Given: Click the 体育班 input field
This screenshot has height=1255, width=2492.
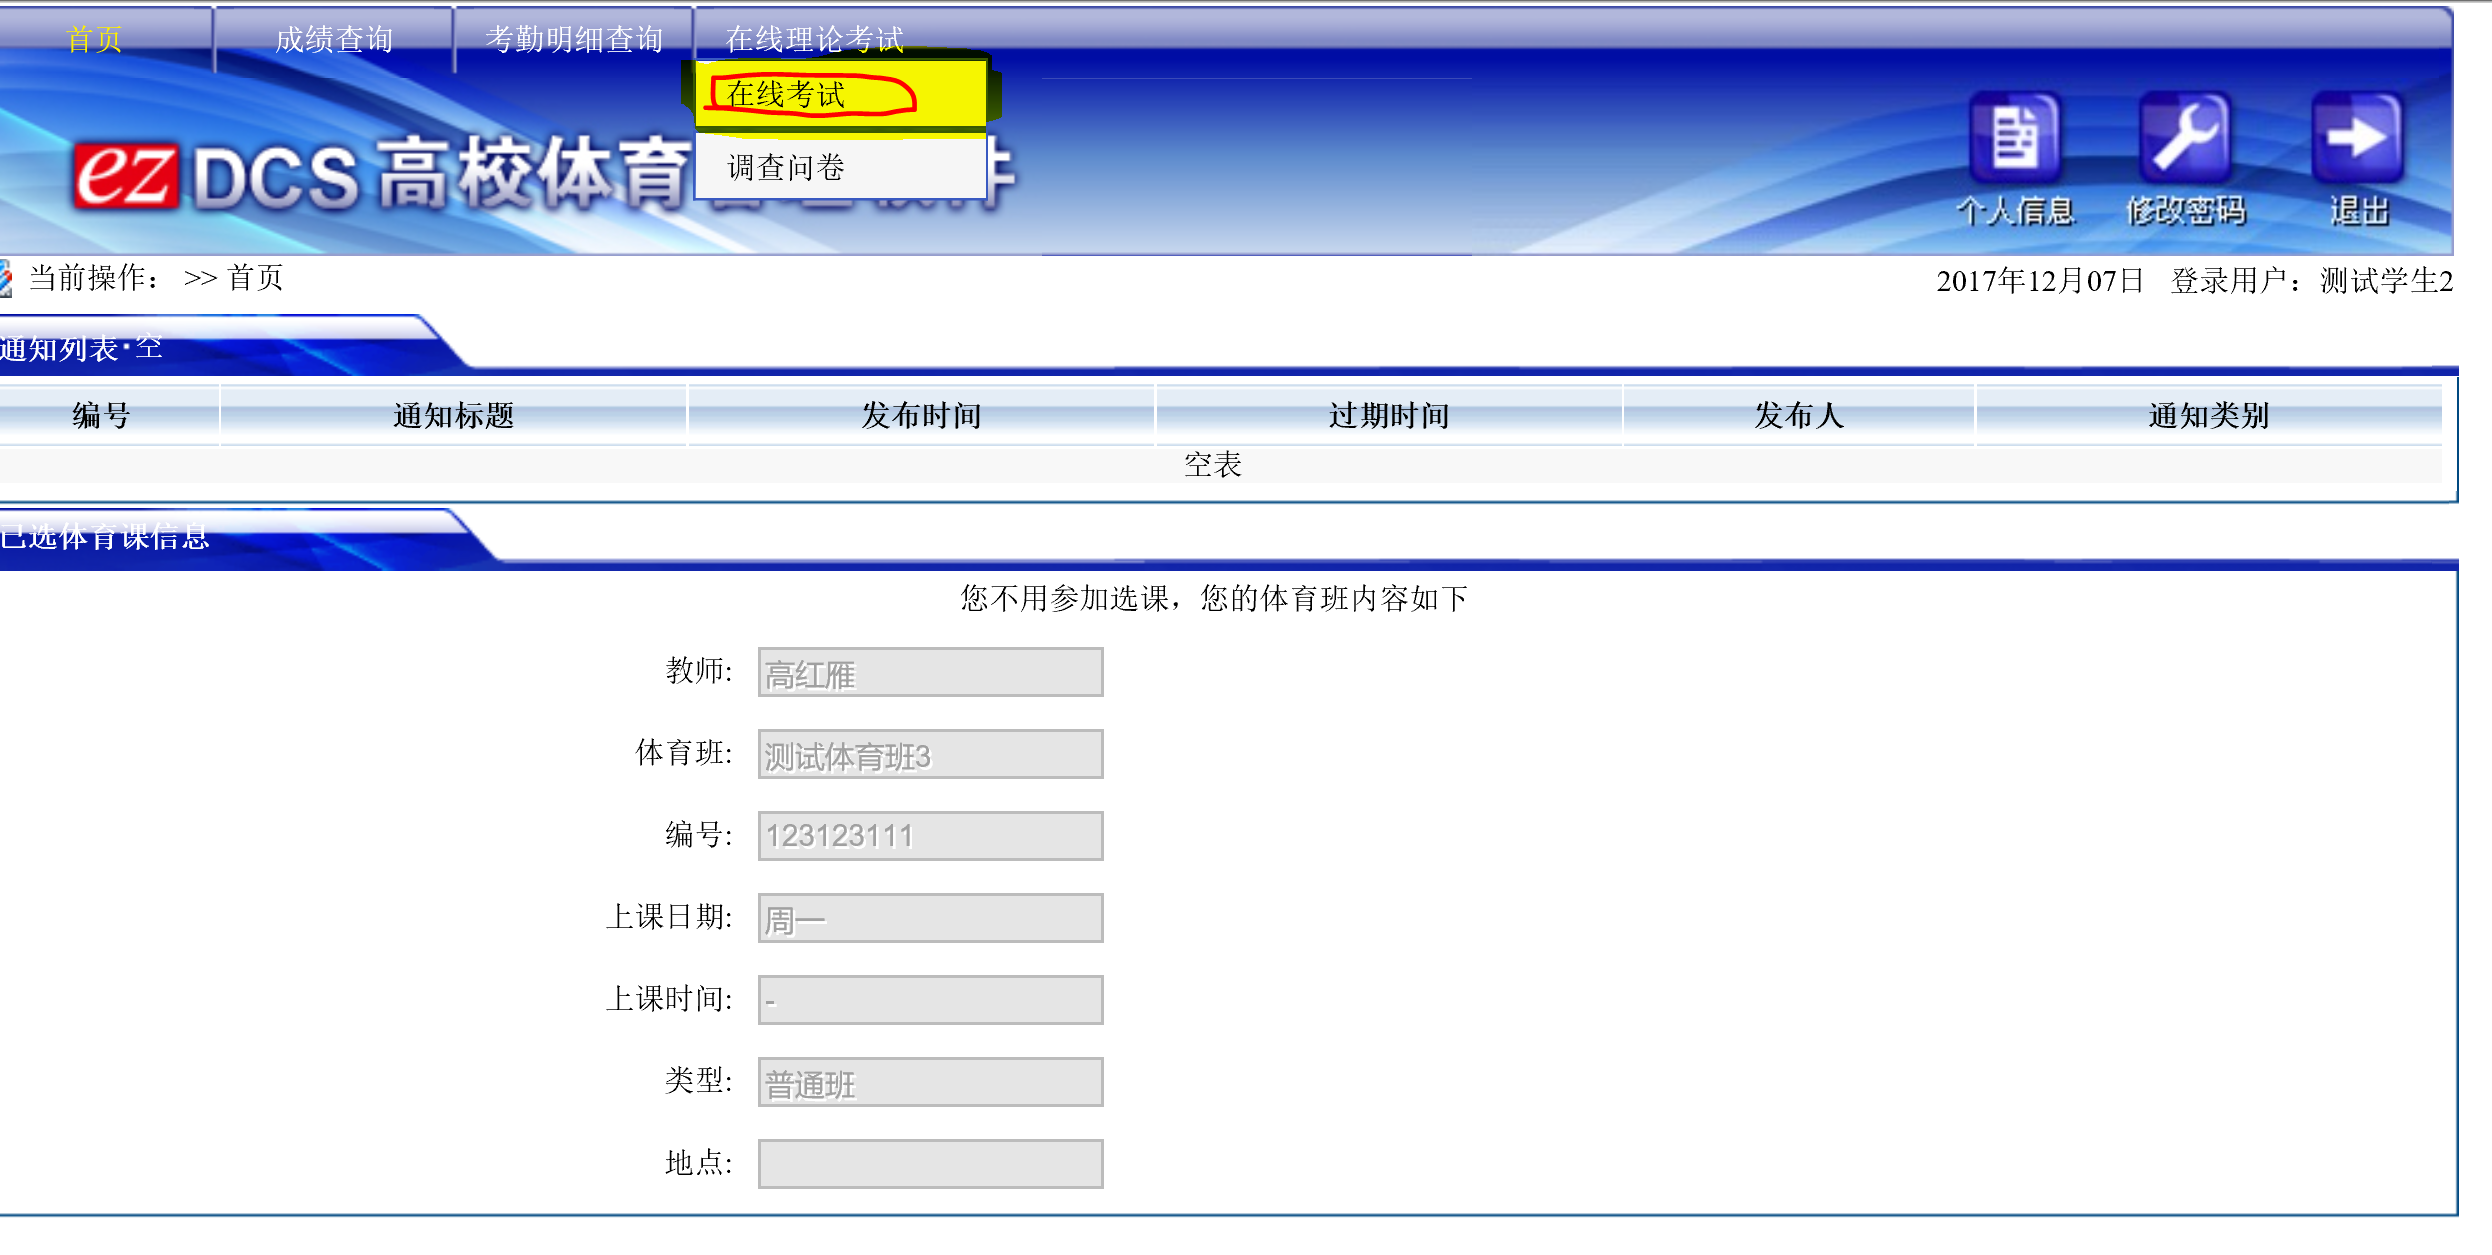Looking at the screenshot, I should pos(930,755).
